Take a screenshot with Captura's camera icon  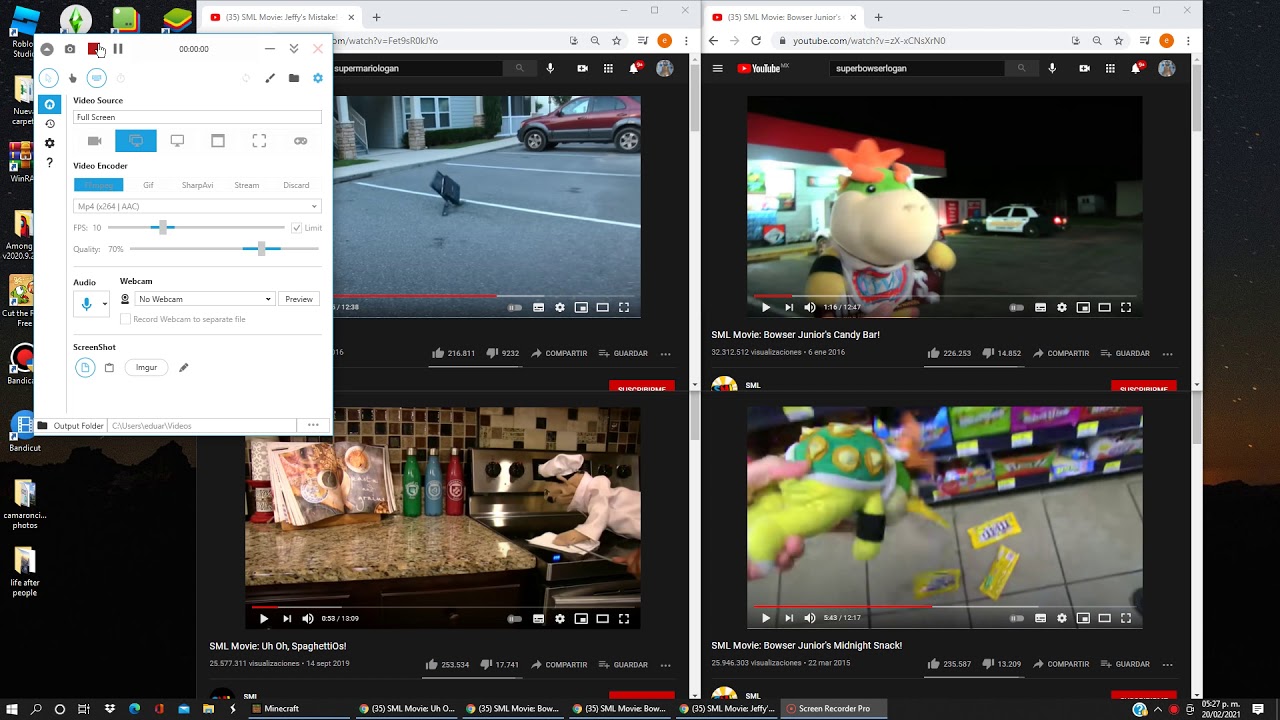point(70,49)
